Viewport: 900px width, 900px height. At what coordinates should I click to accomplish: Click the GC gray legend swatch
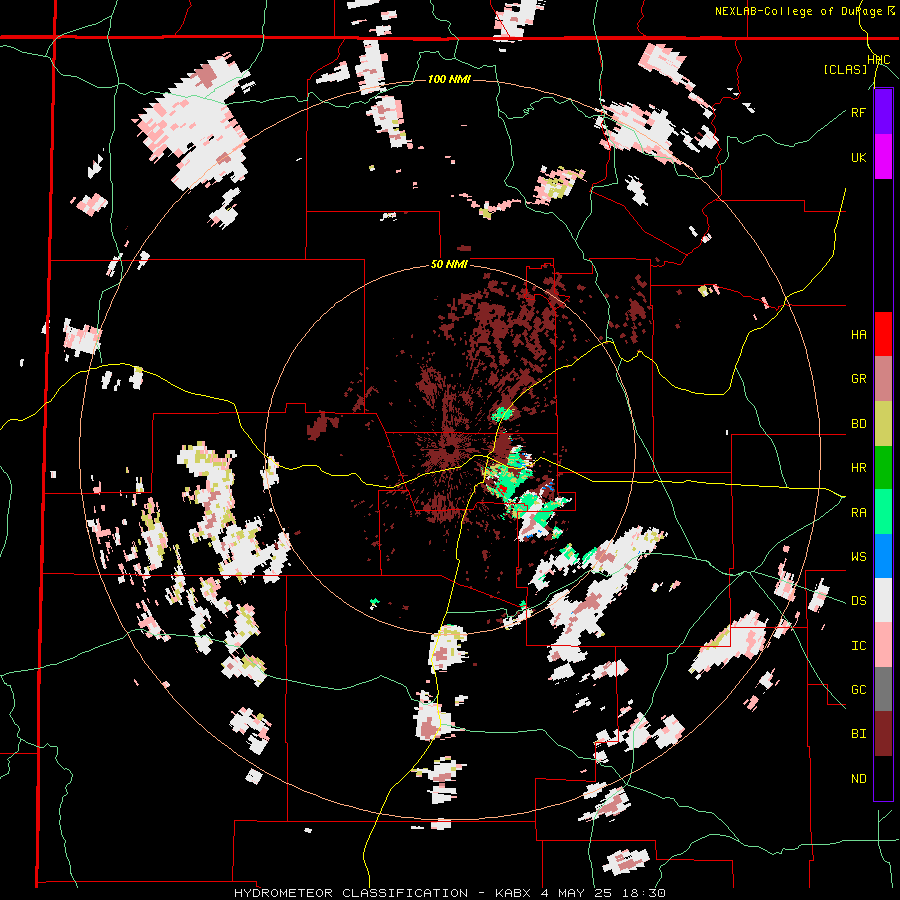point(883,689)
